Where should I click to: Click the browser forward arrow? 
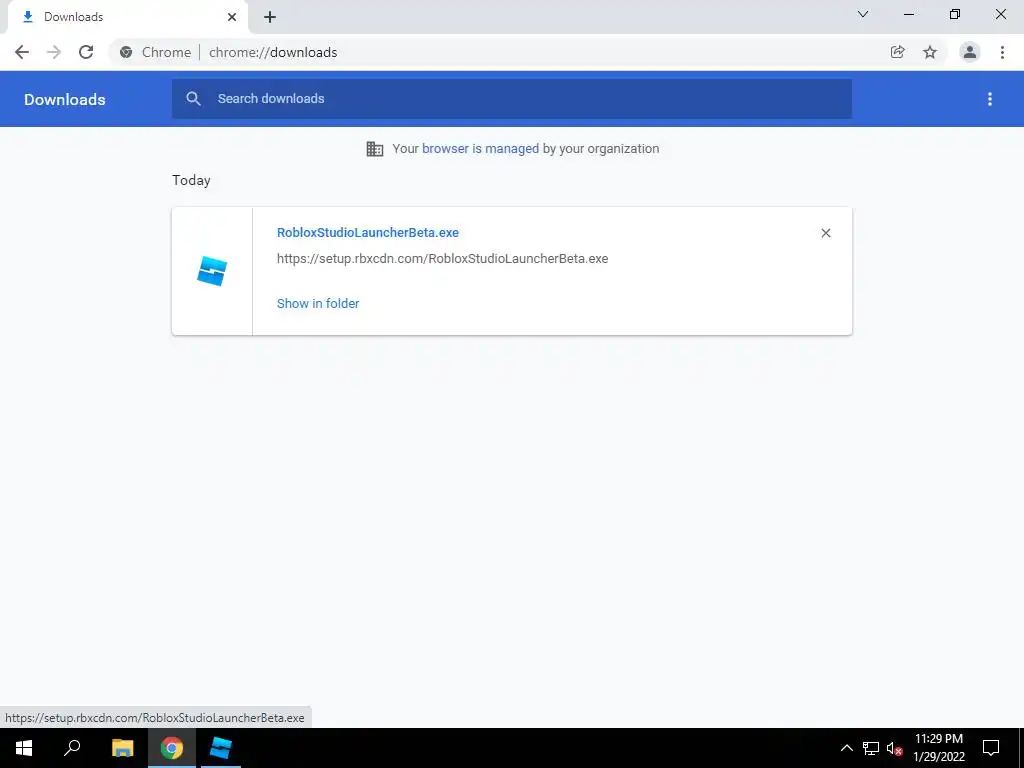point(54,52)
